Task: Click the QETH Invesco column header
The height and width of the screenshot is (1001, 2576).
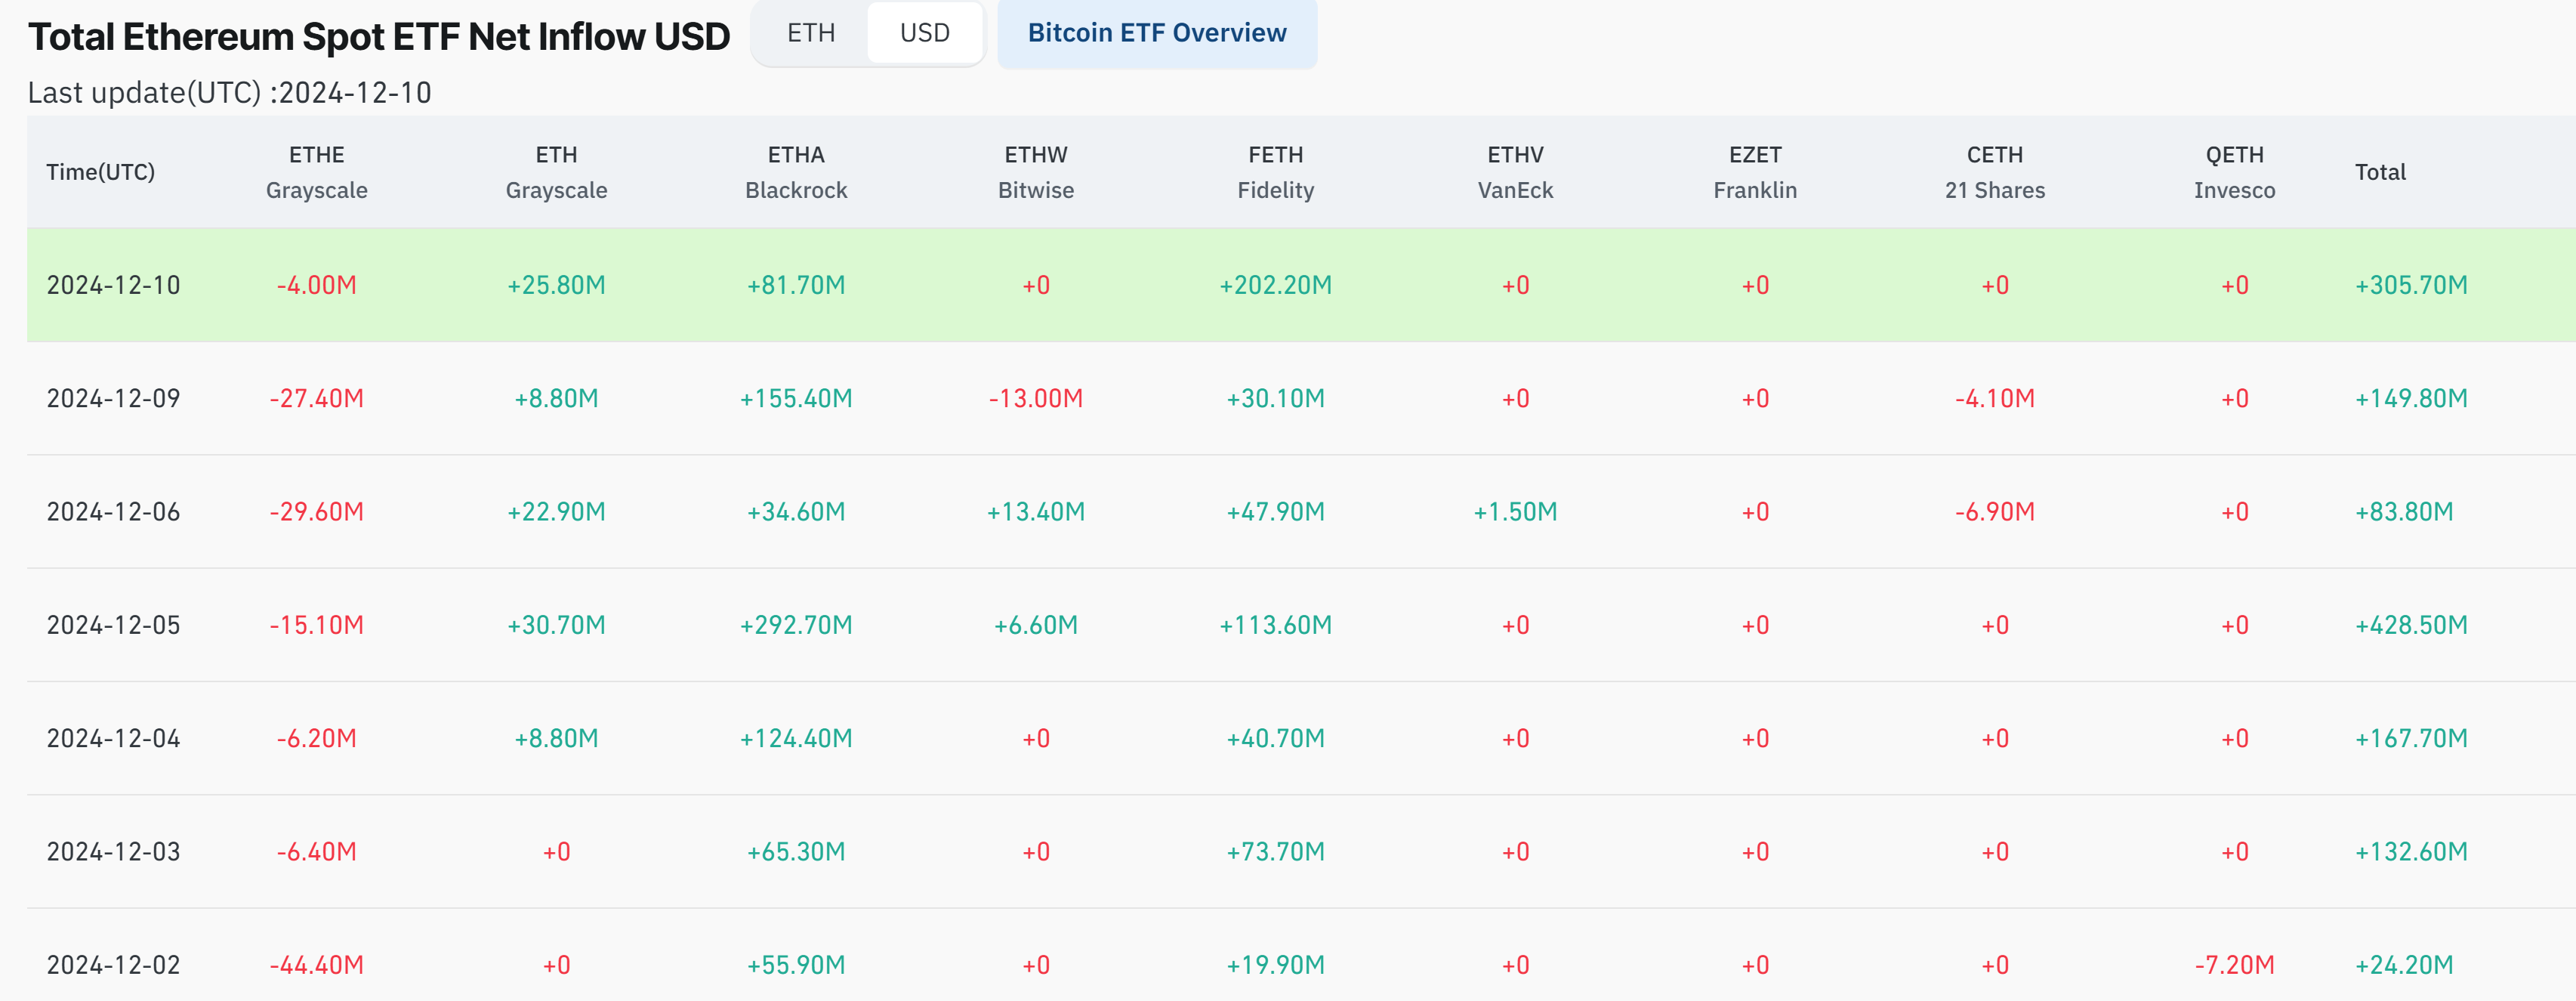Action: click(x=2233, y=172)
